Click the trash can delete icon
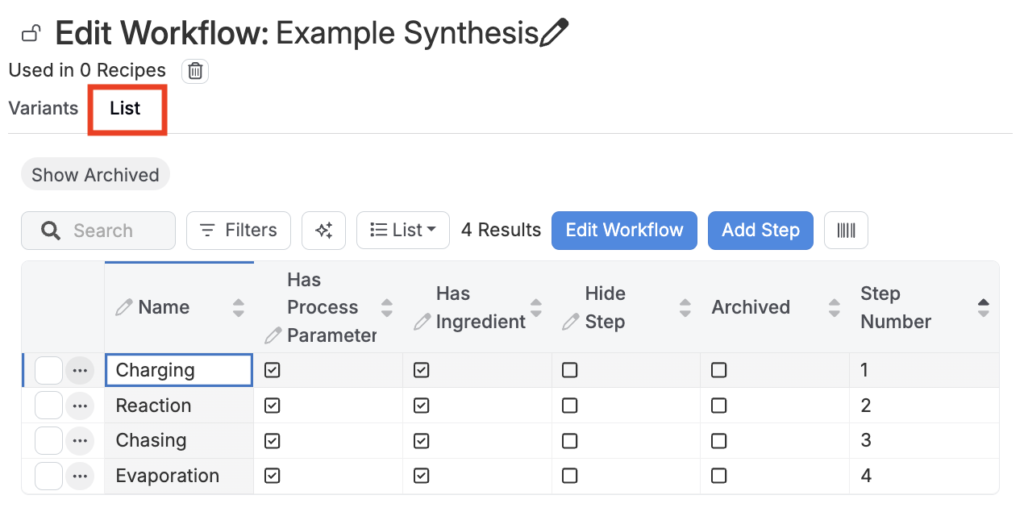Viewport: 1024px width, 516px height. click(x=196, y=71)
